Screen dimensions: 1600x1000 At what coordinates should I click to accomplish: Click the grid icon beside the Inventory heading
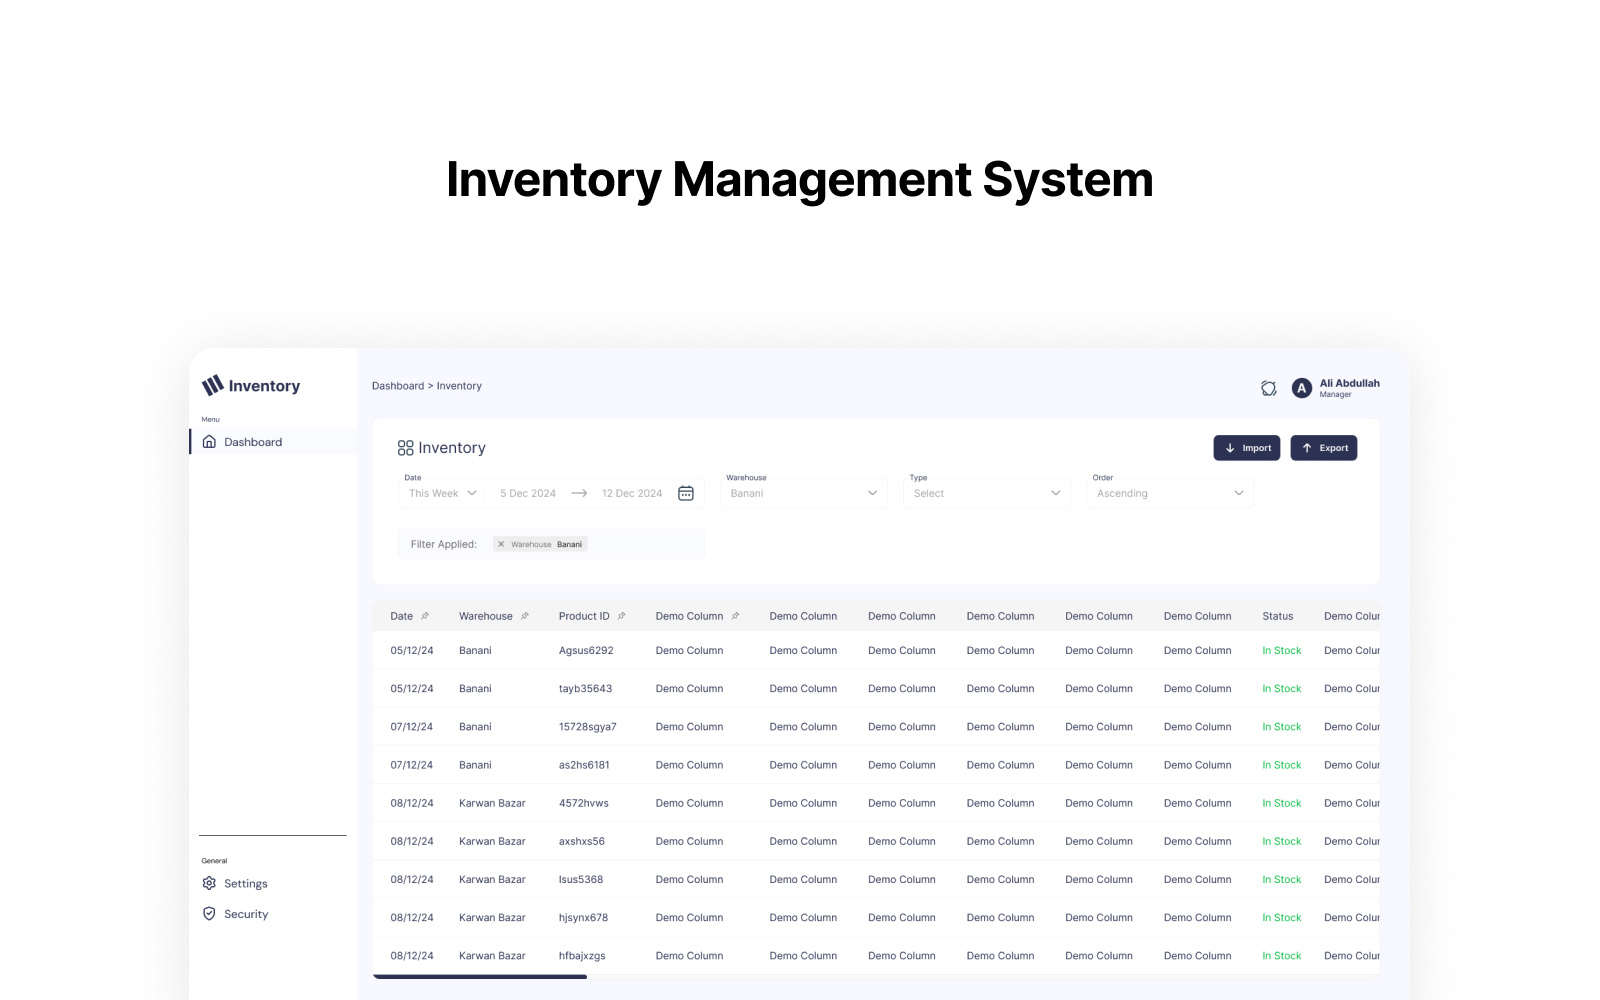(405, 447)
